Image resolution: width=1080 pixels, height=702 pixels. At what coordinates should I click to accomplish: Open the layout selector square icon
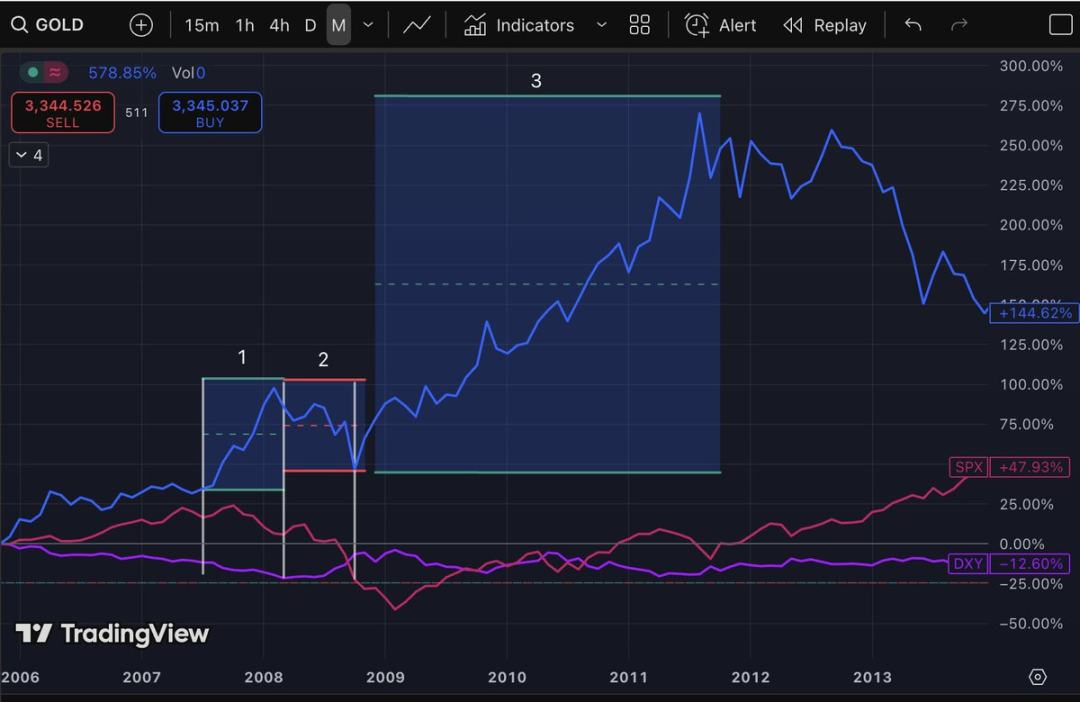coord(1060,25)
